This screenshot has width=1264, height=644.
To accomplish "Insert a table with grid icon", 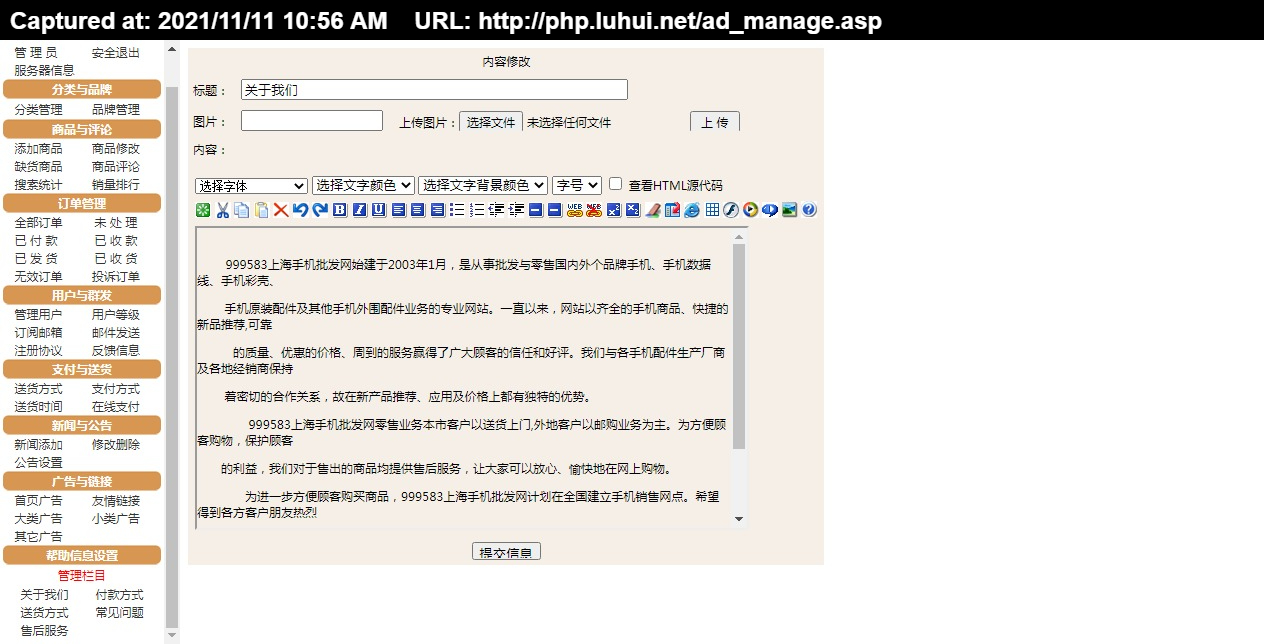I will click(712, 210).
